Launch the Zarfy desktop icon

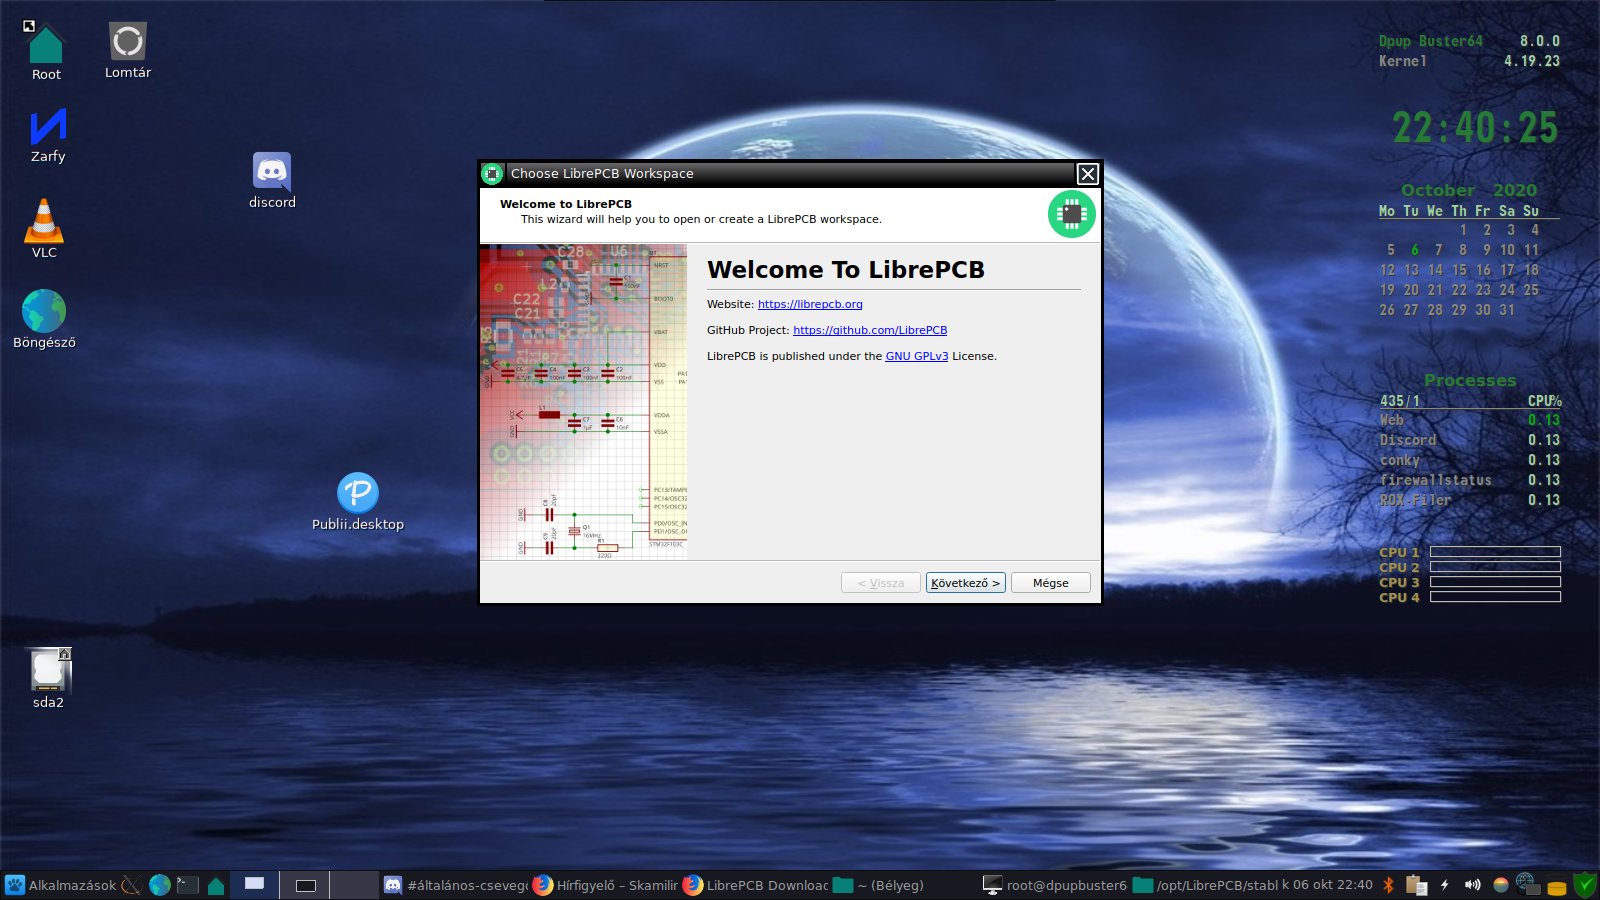pos(47,135)
